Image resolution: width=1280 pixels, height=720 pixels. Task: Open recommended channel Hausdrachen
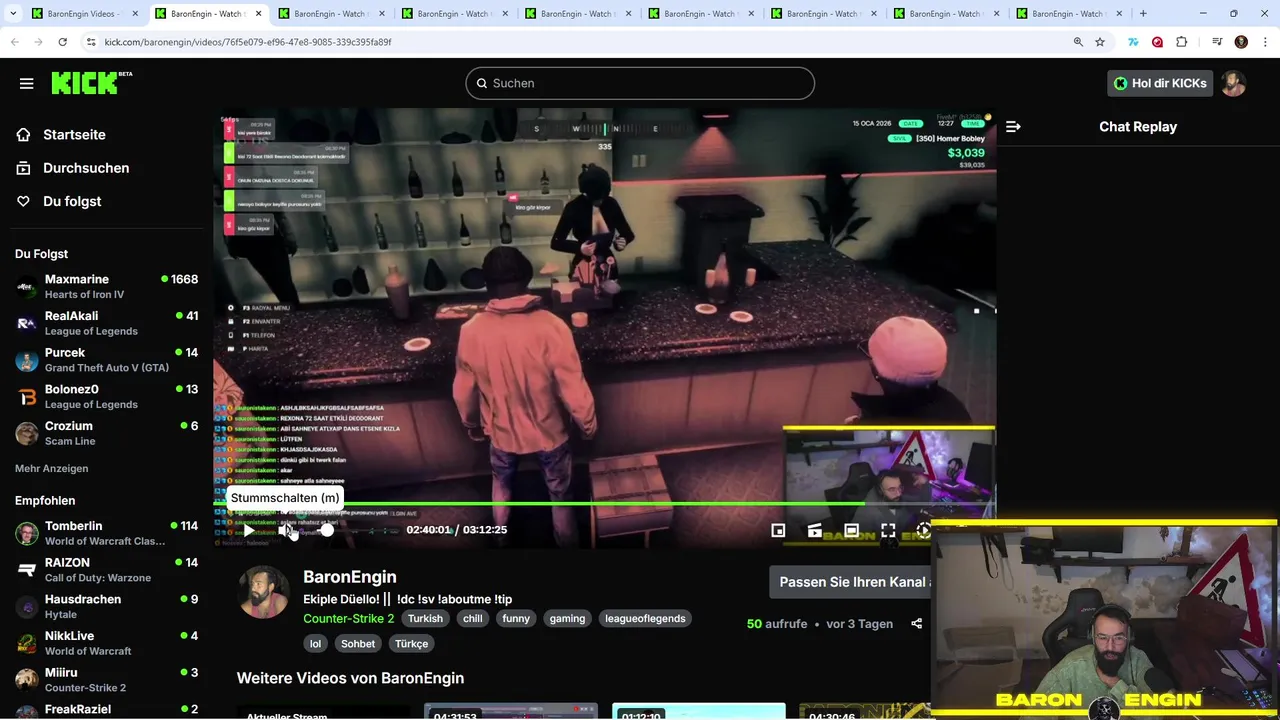107,607
